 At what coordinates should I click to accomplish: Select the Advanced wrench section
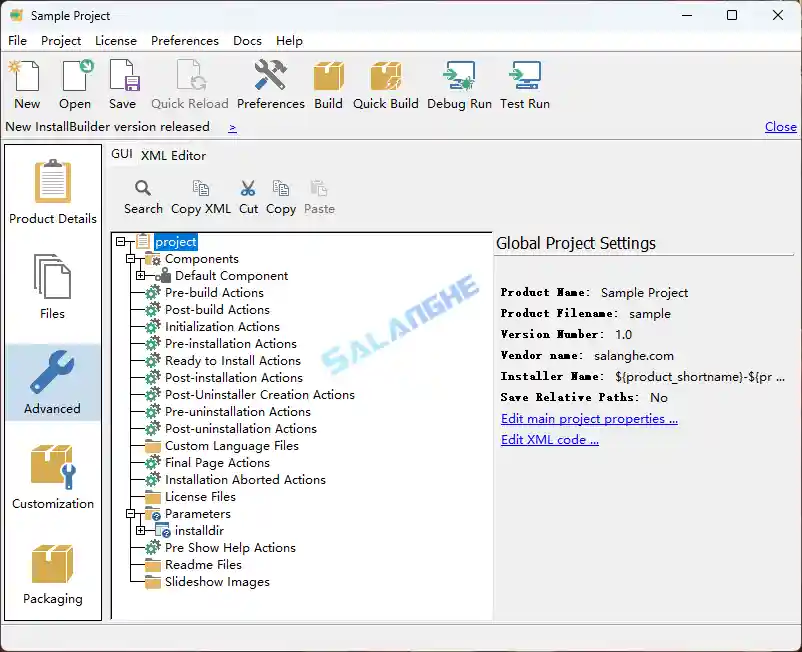(53, 382)
